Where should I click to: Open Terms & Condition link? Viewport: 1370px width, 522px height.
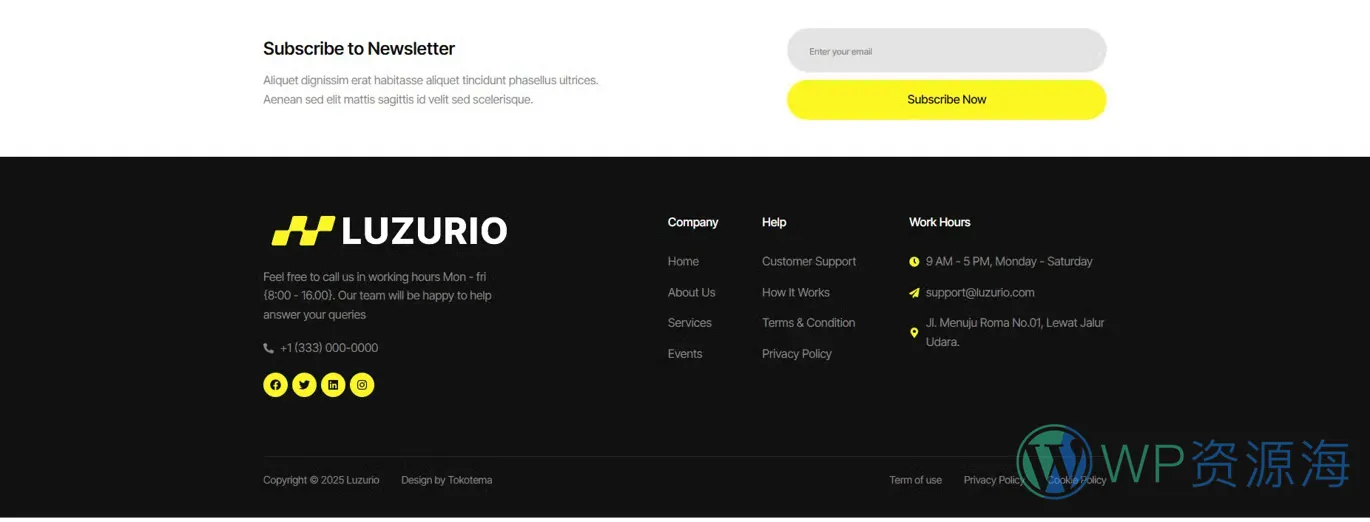[x=808, y=323]
